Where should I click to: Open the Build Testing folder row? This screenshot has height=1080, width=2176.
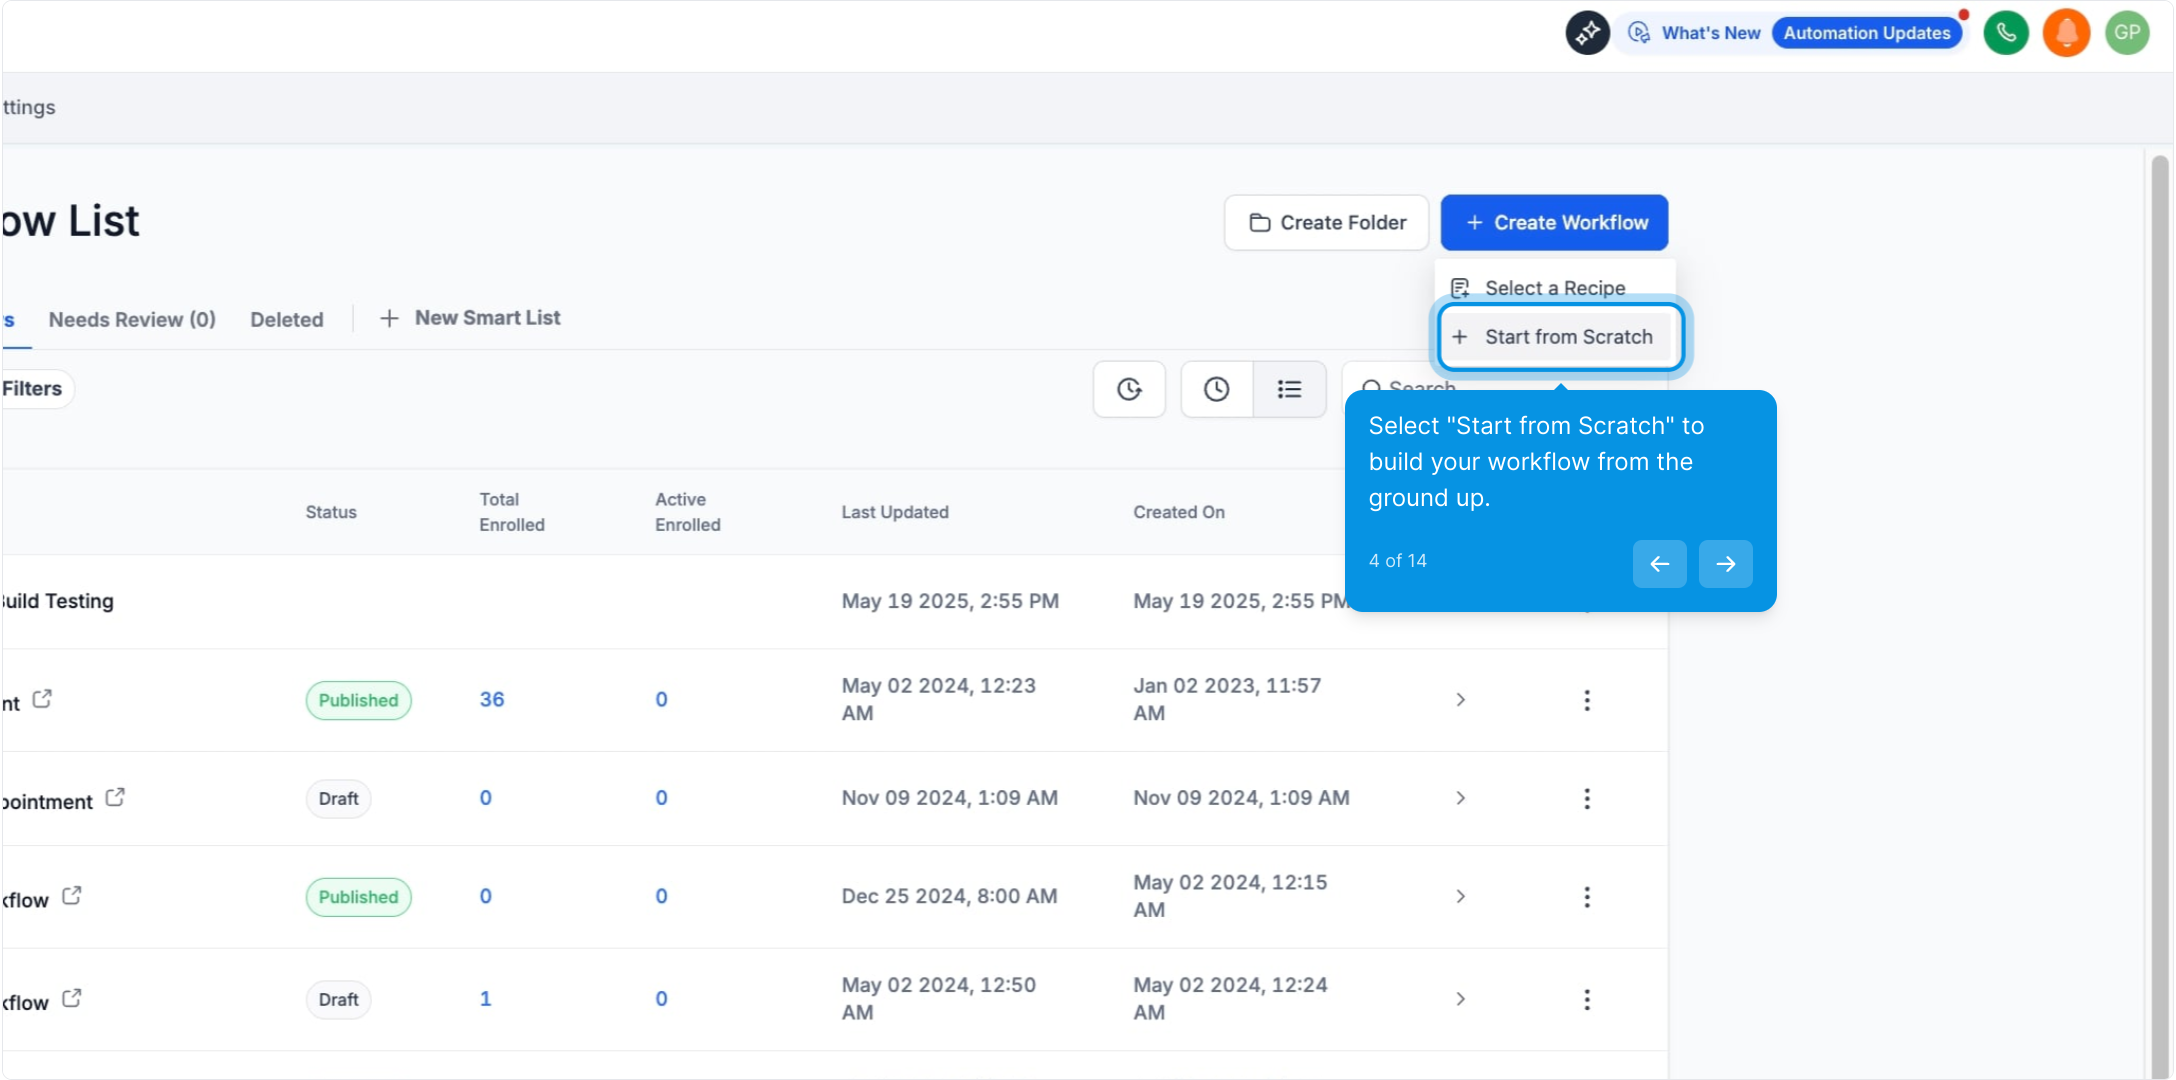point(834,601)
